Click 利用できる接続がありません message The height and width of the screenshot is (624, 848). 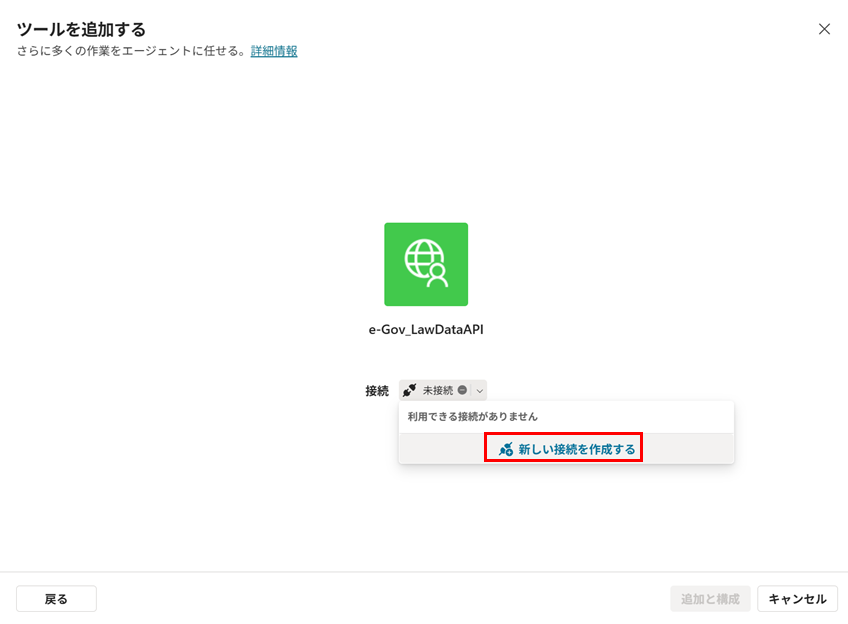pos(472,416)
